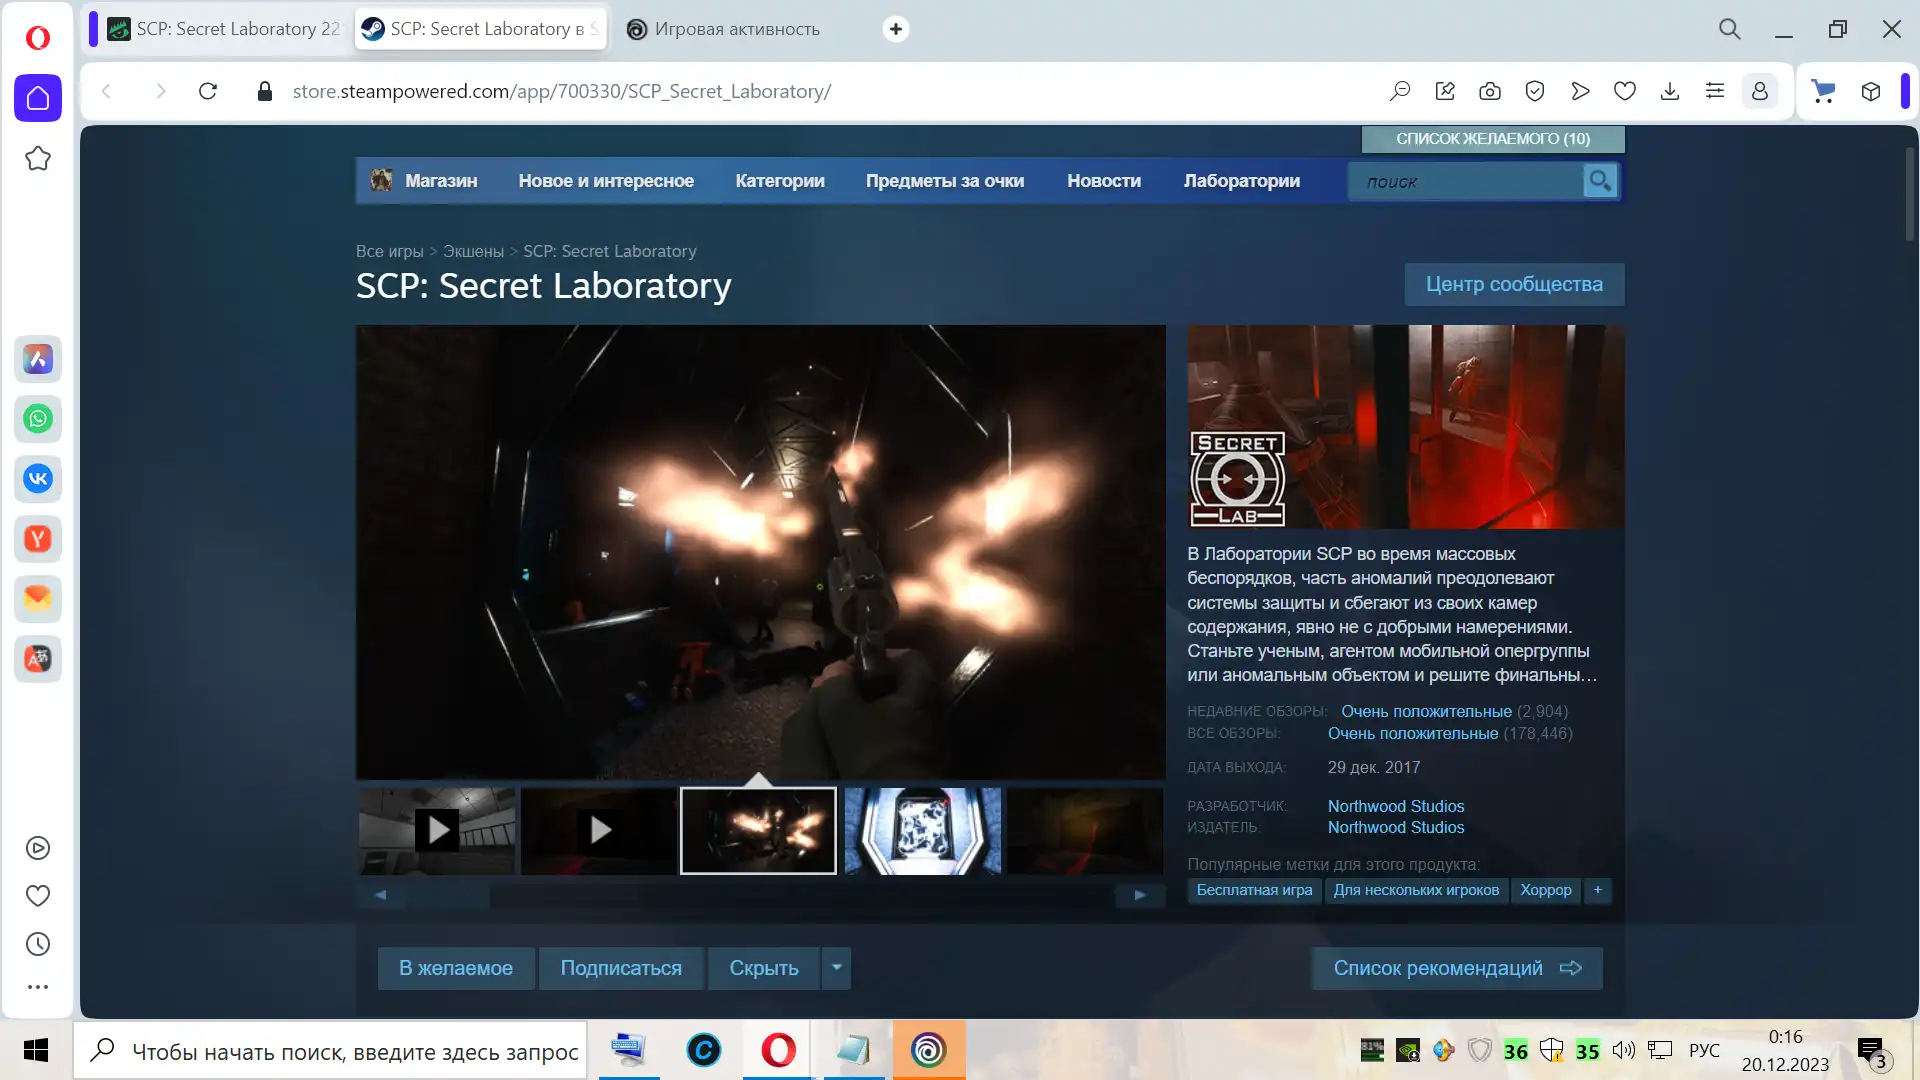1920x1080 pixels.
Task: Take a snapshot with the camera icon
Action: [1490, 91]
